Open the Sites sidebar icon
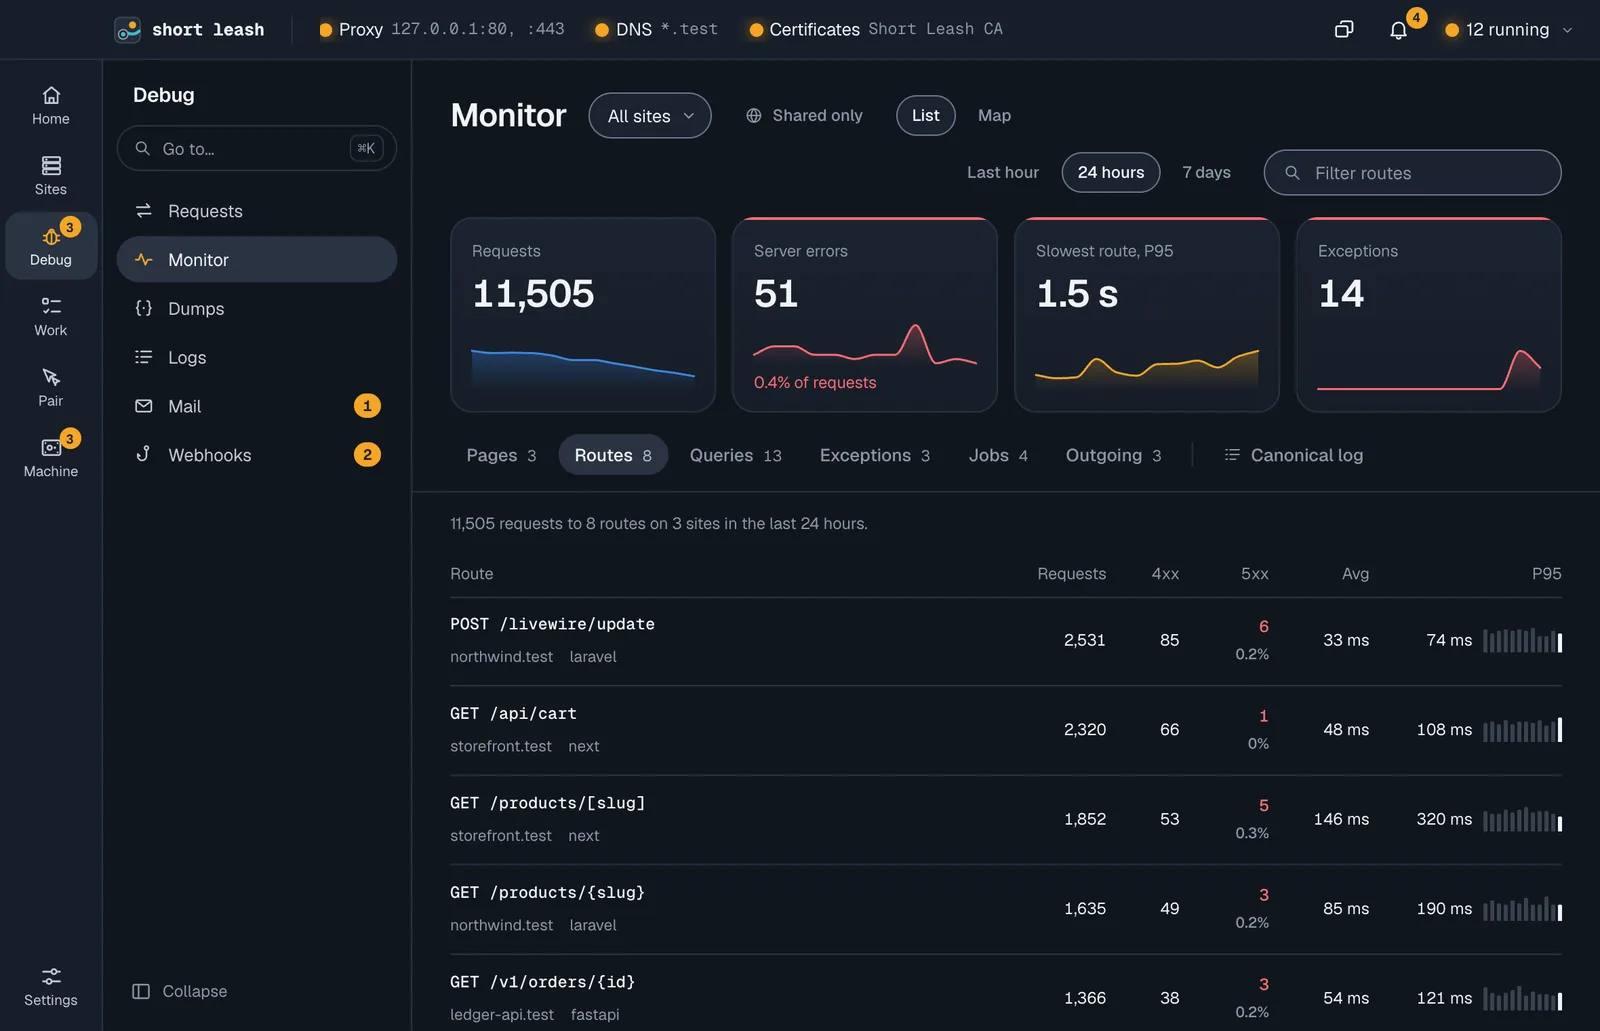The image size is (1600, 1031). 51,165
